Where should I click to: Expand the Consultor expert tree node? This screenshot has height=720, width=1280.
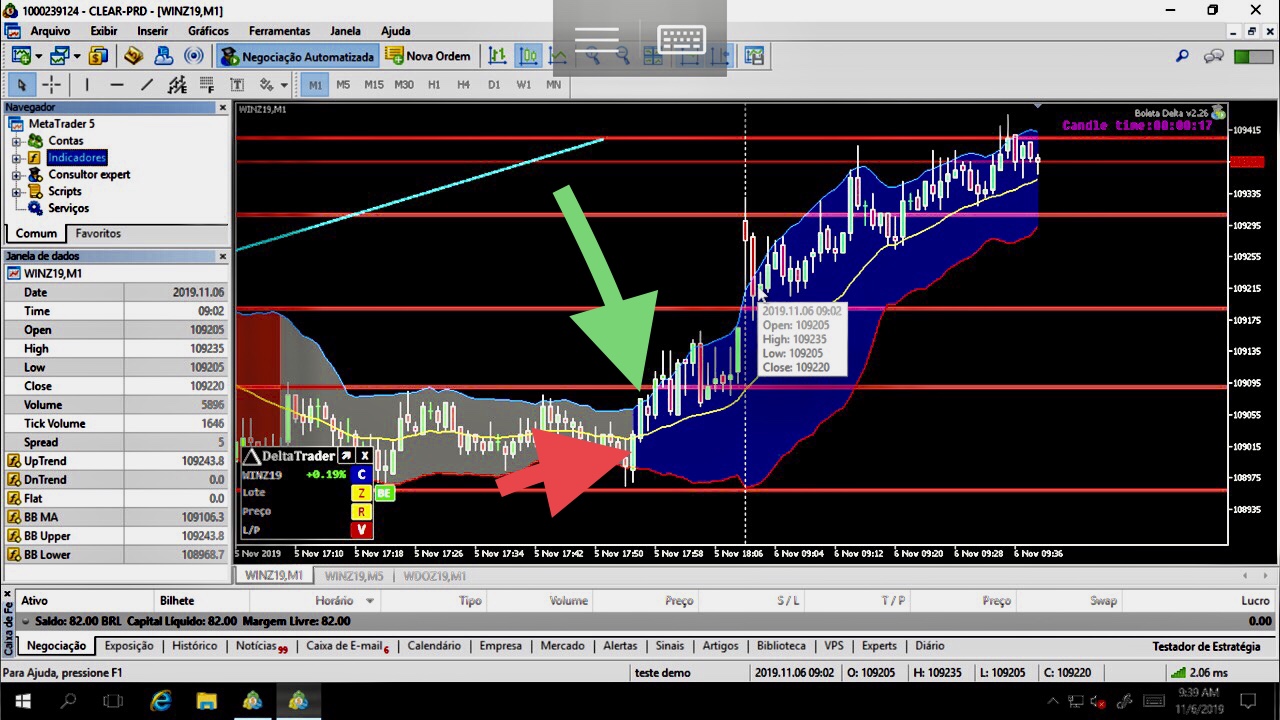(16, 175)
